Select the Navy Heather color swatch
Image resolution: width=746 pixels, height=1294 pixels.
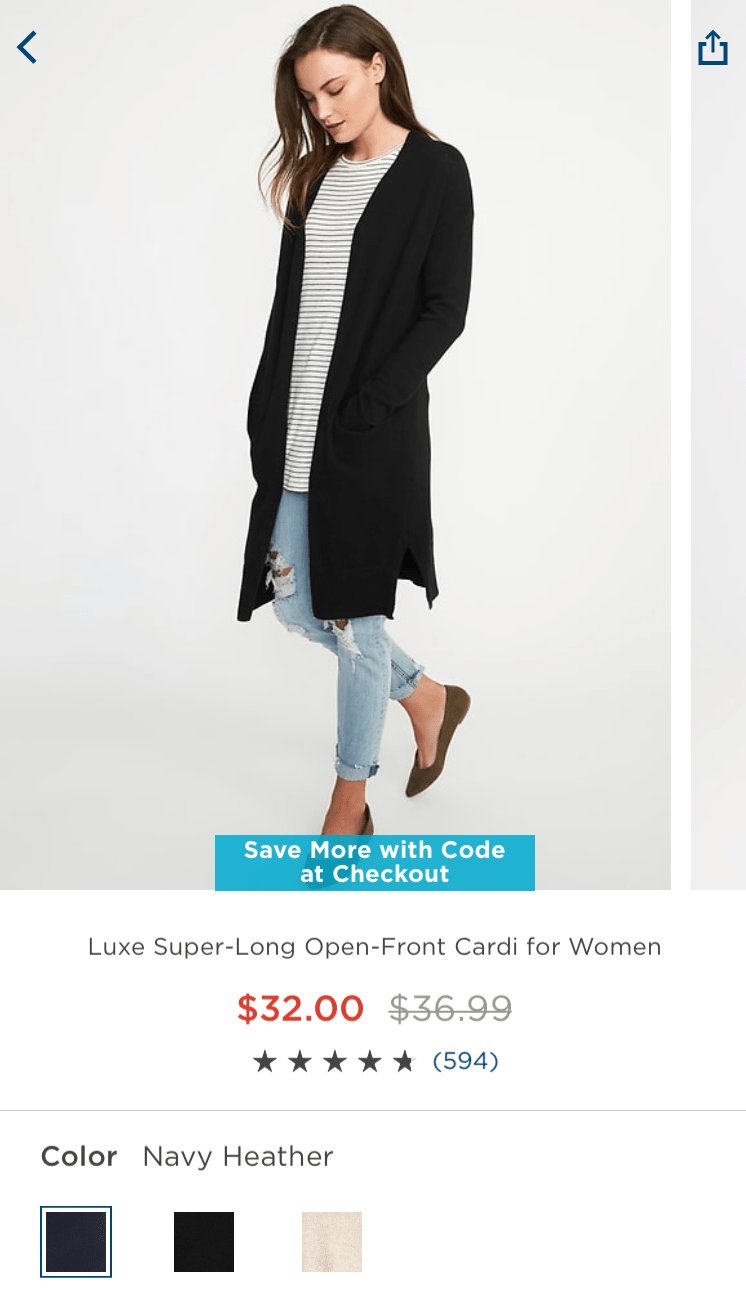point(76,1242)
